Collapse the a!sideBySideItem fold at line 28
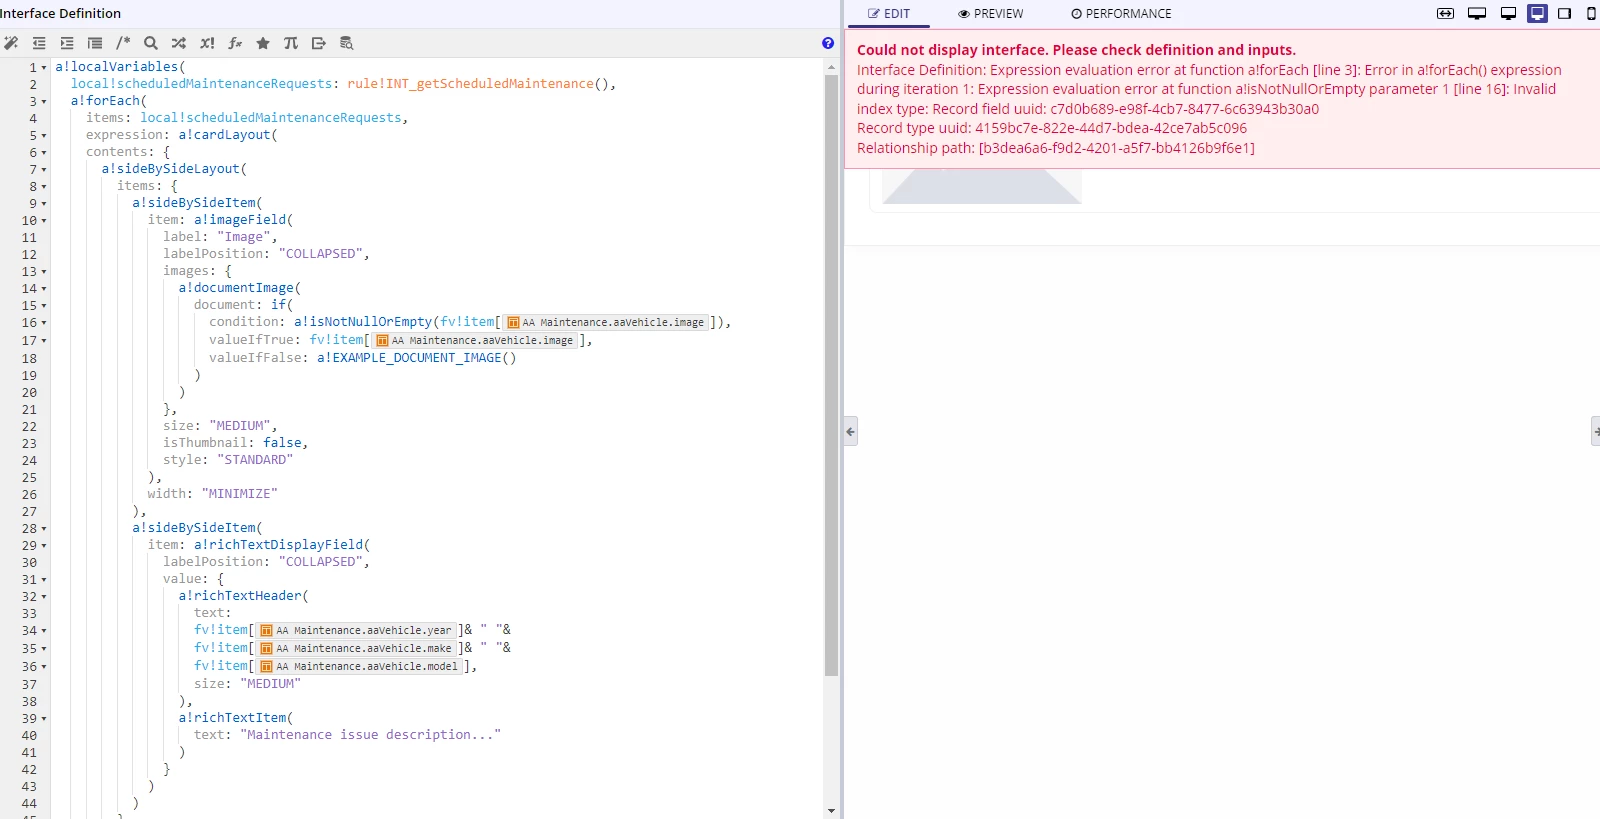Screen dimensions: 1600x819 pos(44,529)
